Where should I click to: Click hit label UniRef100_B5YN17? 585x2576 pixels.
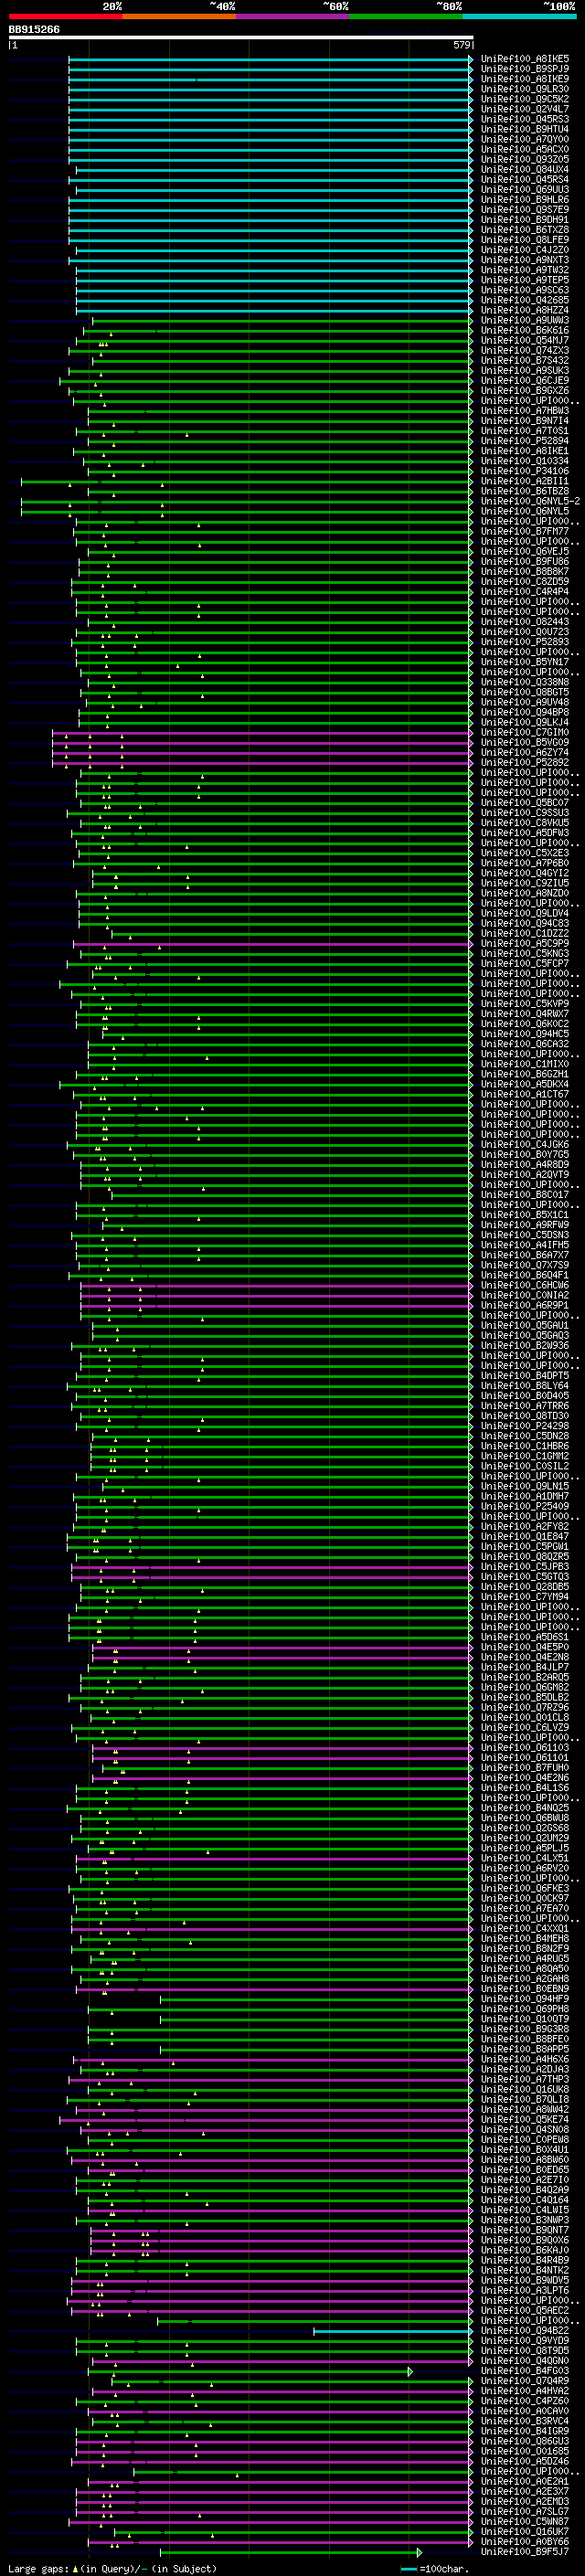tap(525, 662)
